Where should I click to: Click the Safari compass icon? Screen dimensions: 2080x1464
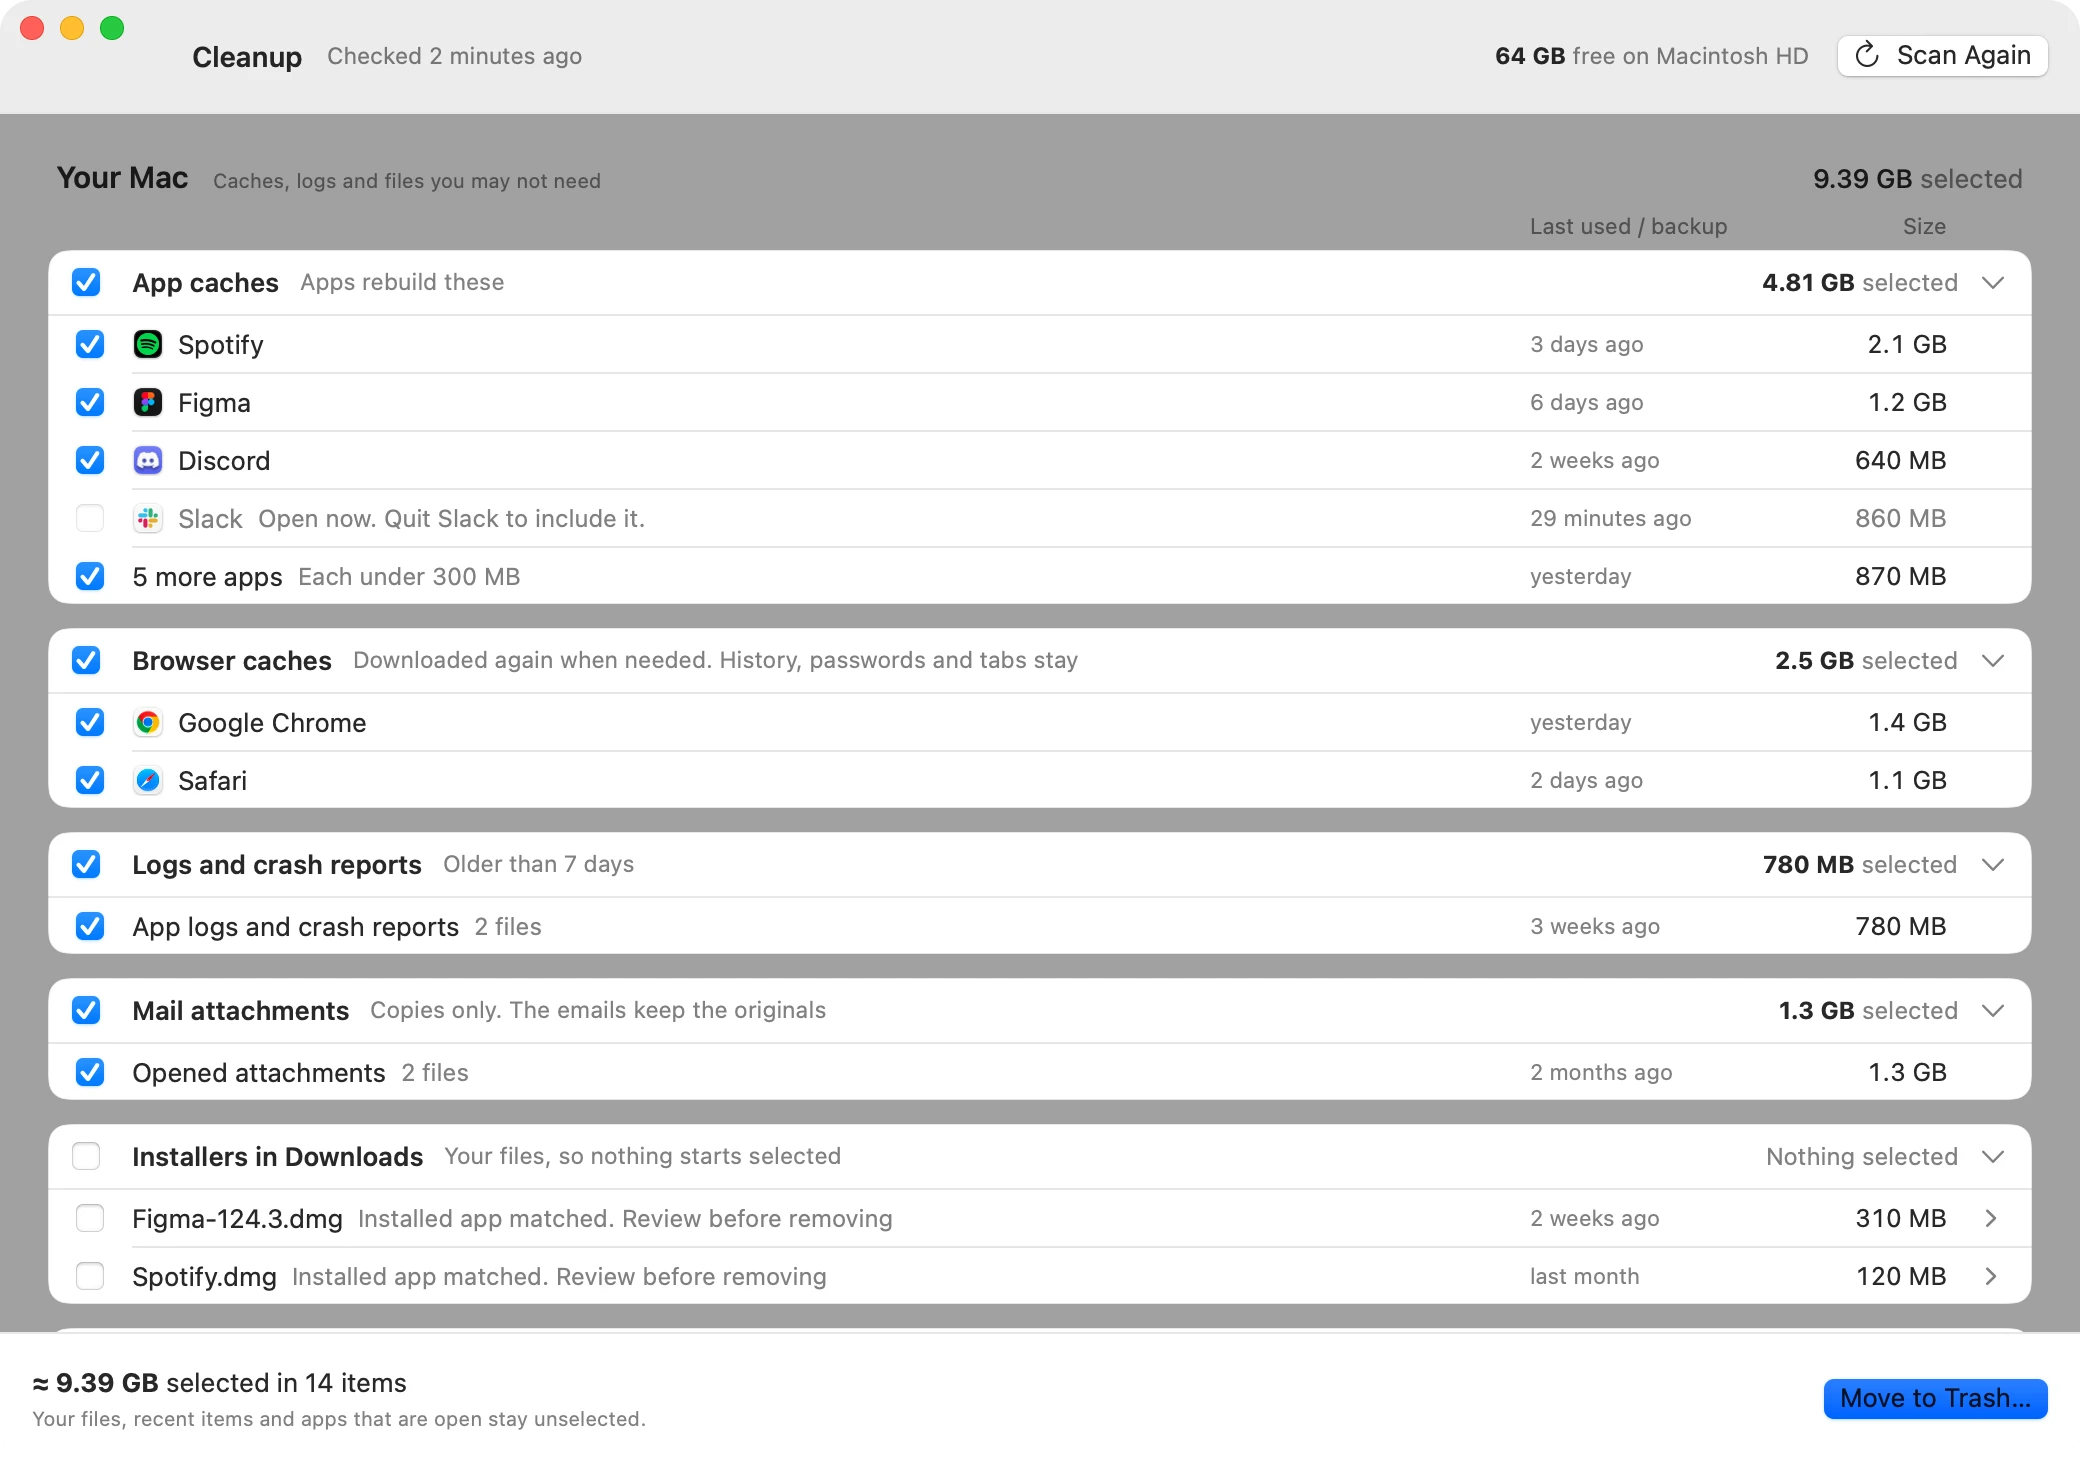pos(148,781)
